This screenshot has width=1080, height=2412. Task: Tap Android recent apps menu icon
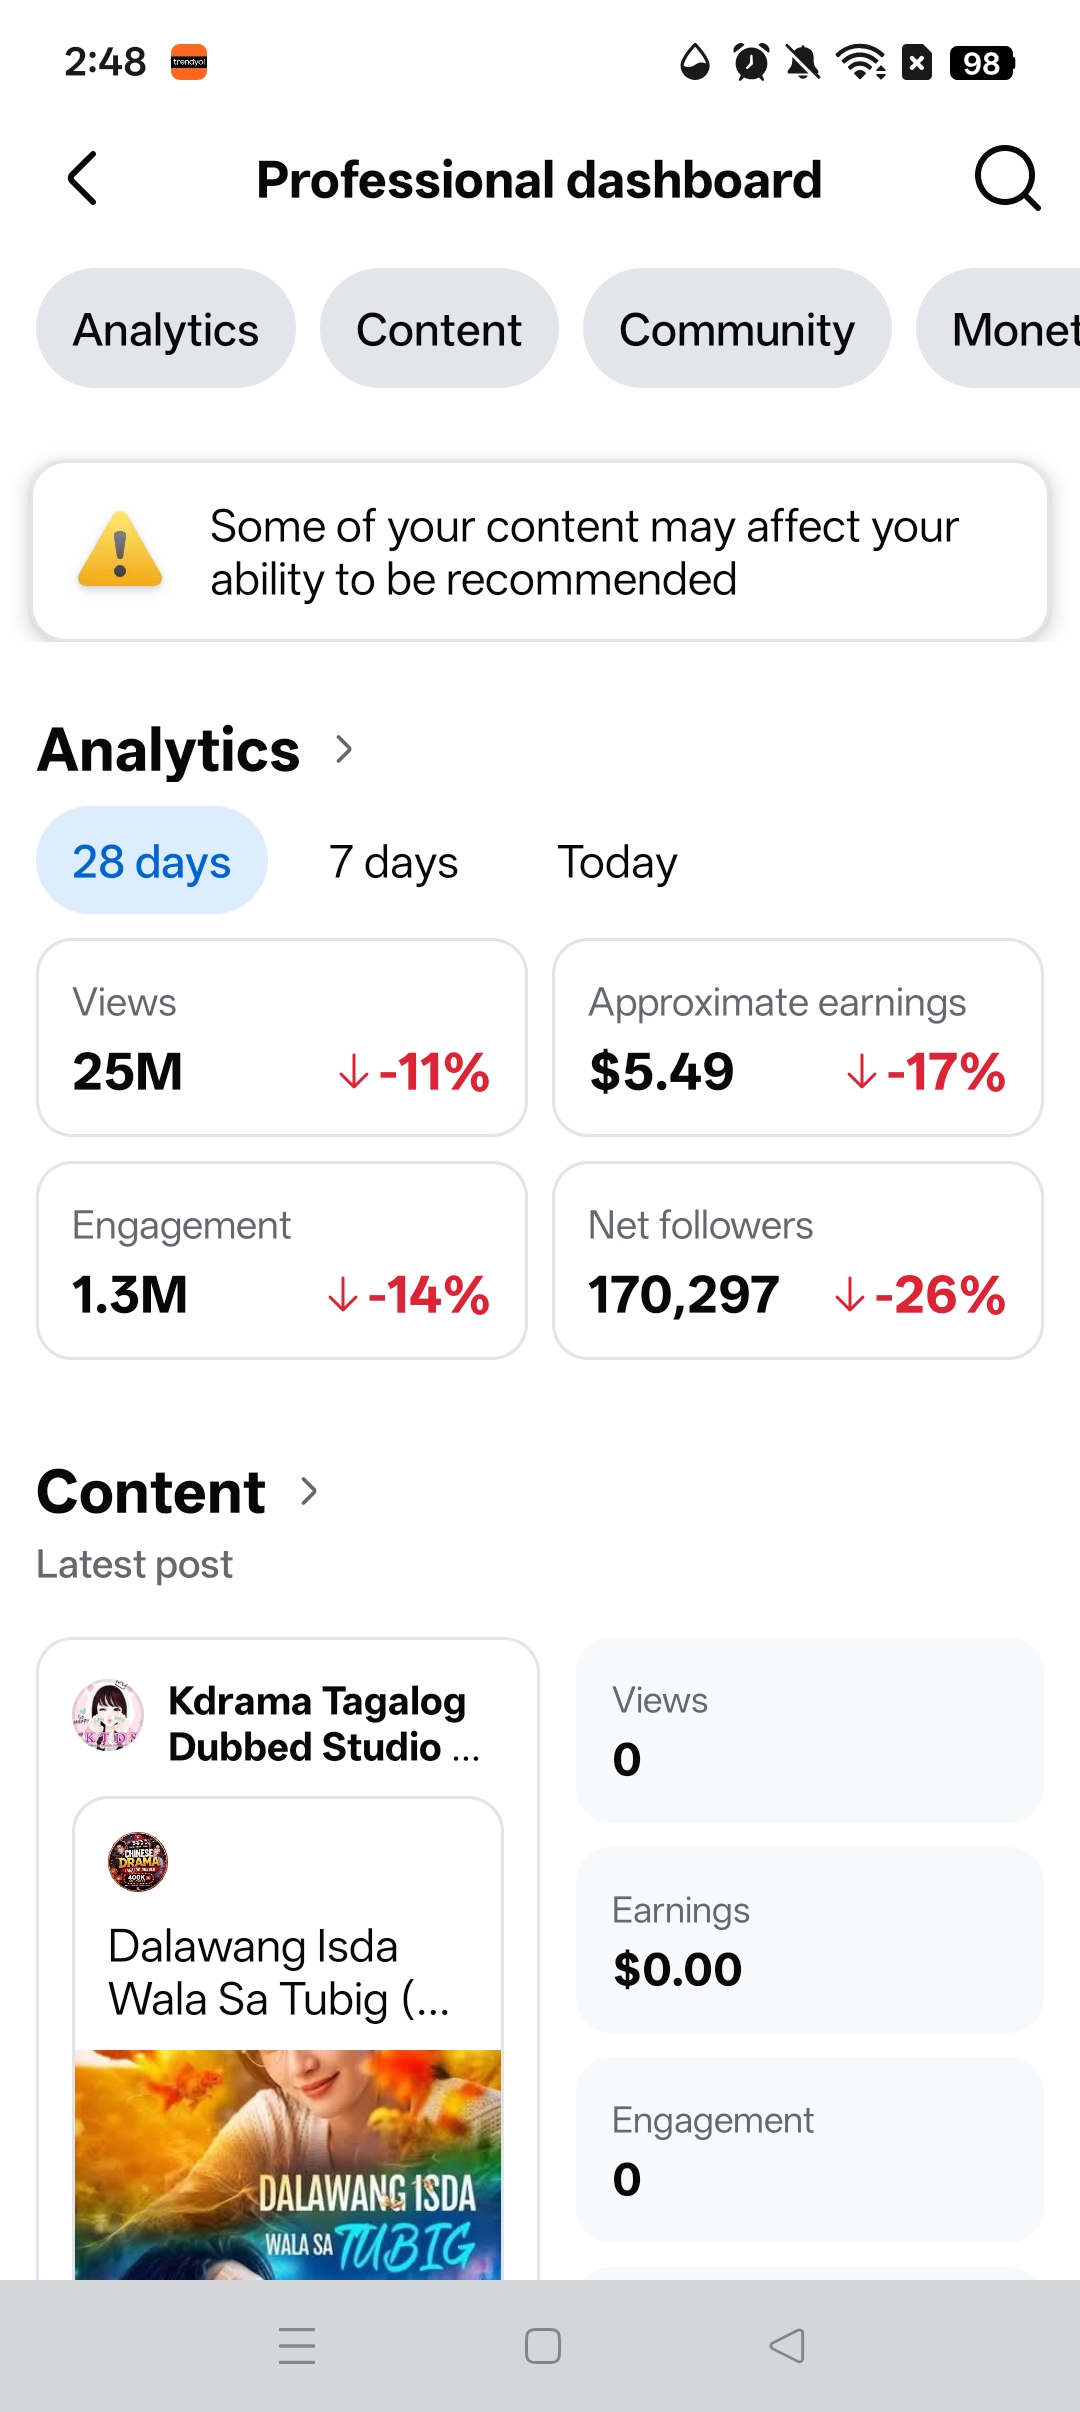click(x=297, y=2345)
